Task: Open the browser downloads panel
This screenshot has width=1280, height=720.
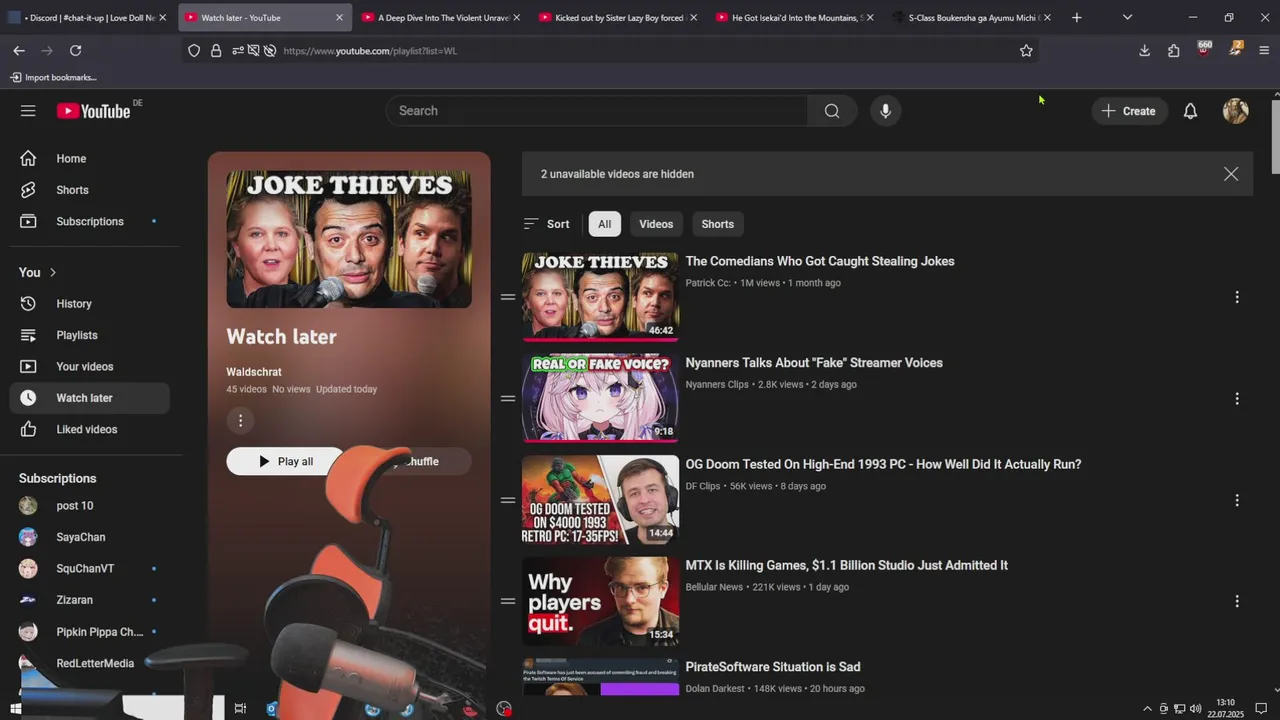Action: [x=1145, y=50]
